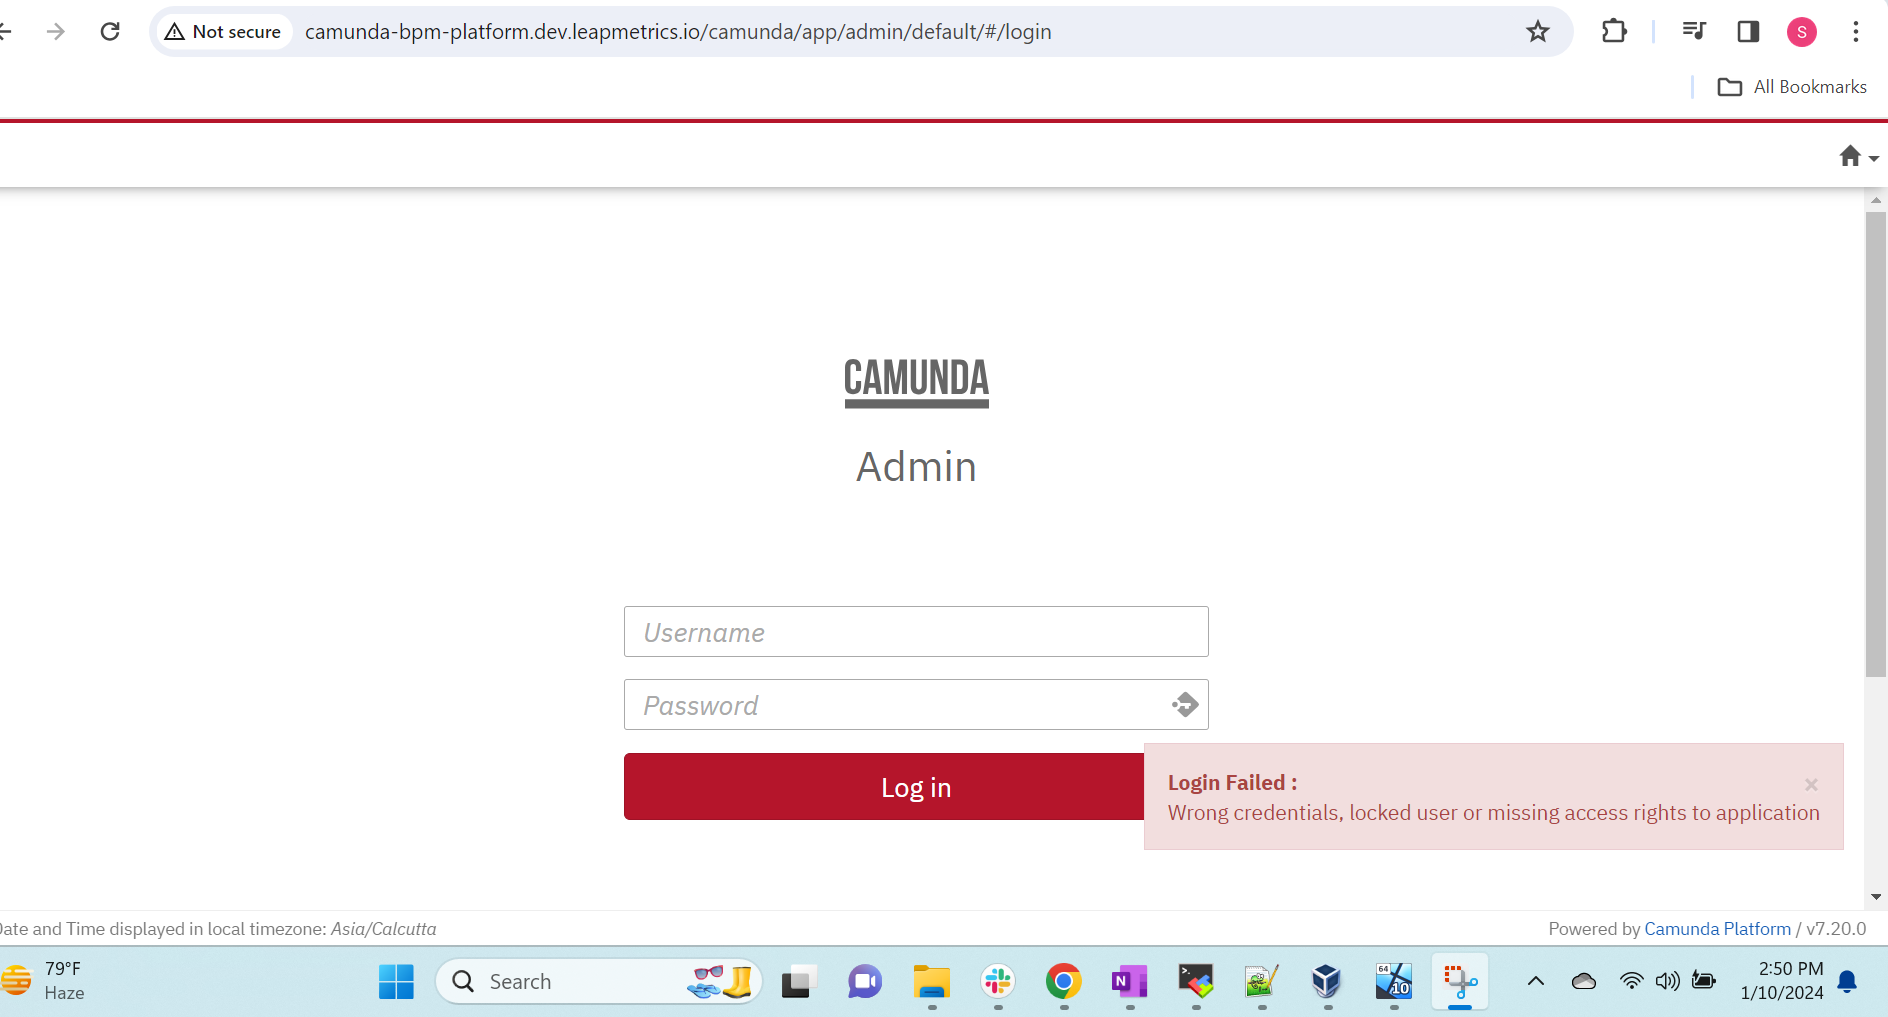Open the media controls icon in toolbar

pyautogui.click(x=1693, y=31)
